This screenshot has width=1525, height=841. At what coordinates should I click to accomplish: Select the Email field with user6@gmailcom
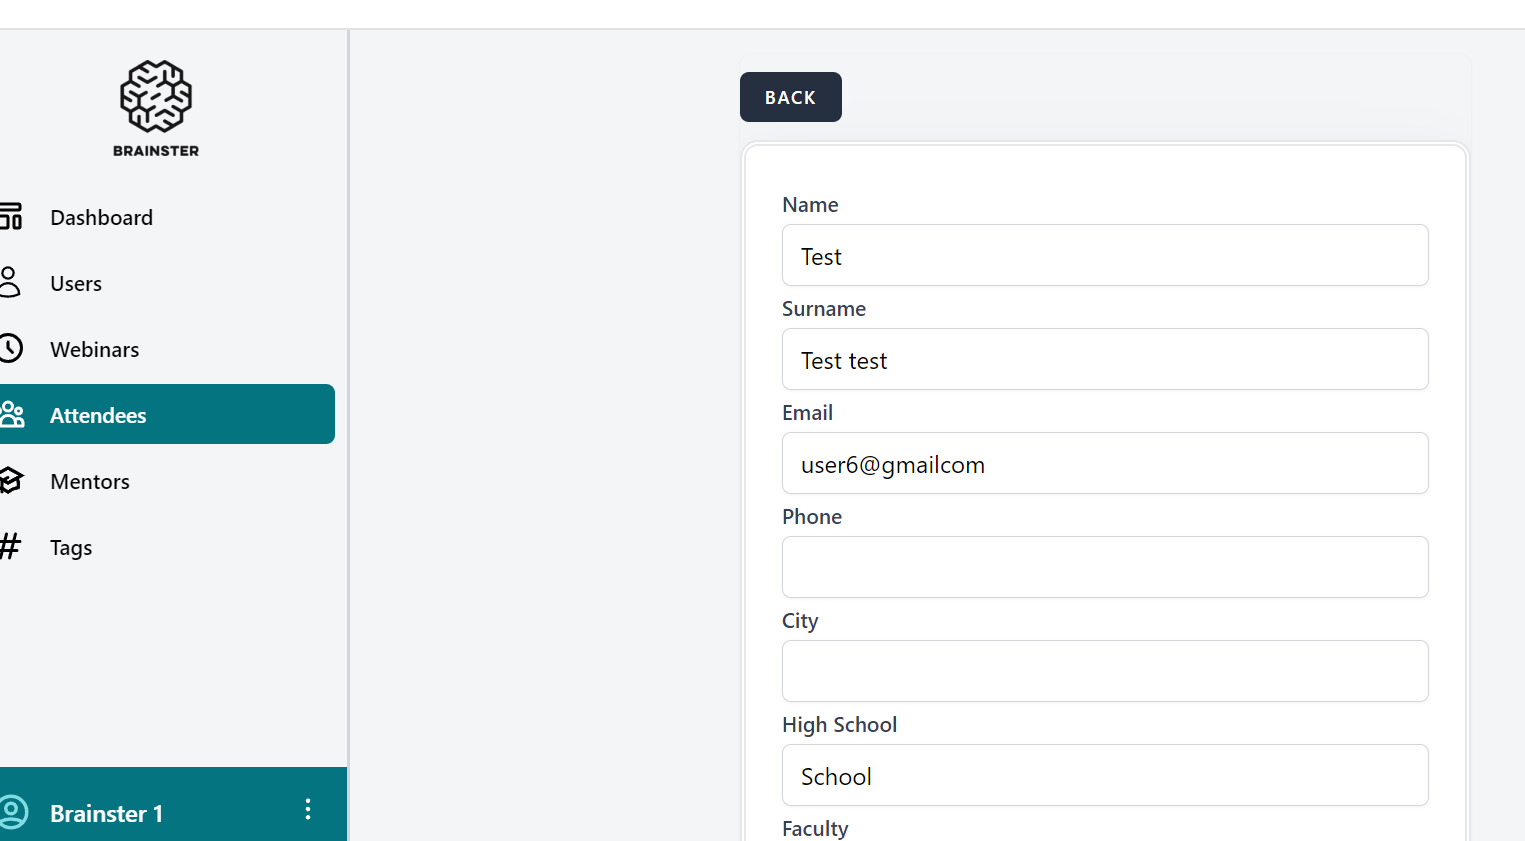pyautogui.click(x=1104, y=464)
